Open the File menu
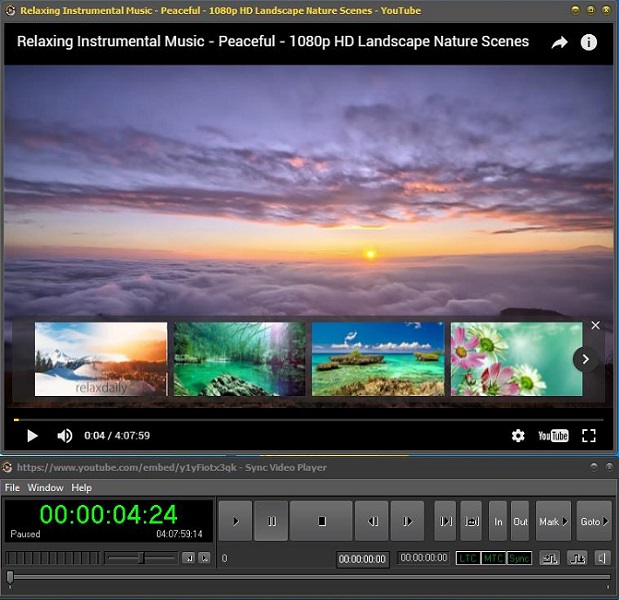The image size is (619, 600). [12, 488]
